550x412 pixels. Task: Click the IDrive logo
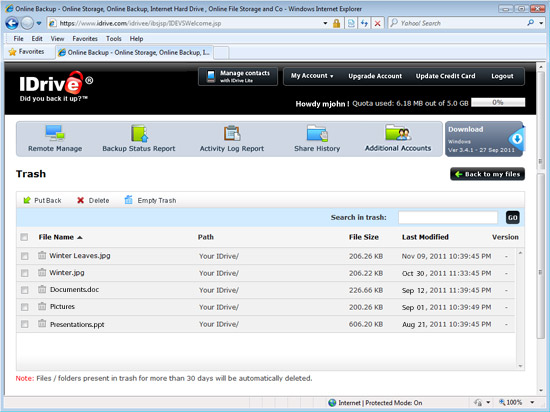click(x=56, y=86)
